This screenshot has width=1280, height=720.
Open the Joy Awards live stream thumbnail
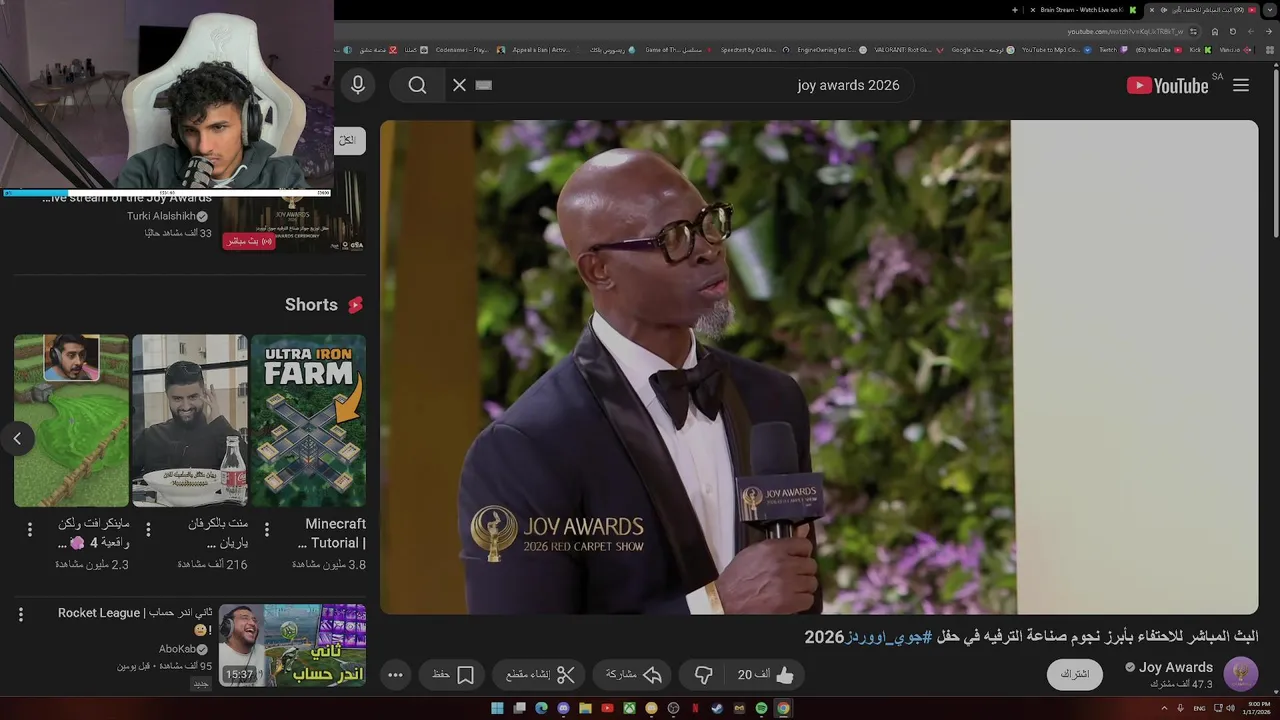[292, 211]
